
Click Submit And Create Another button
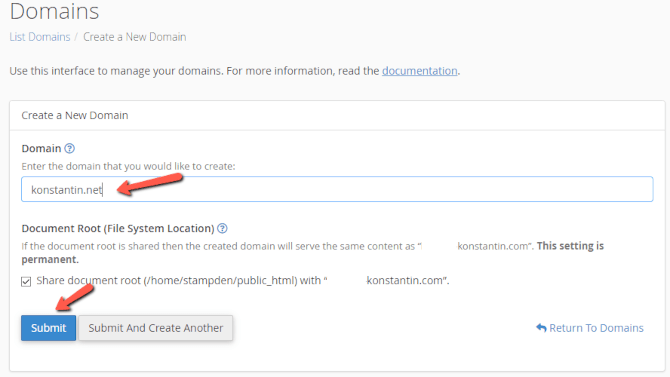click(156, 328)
